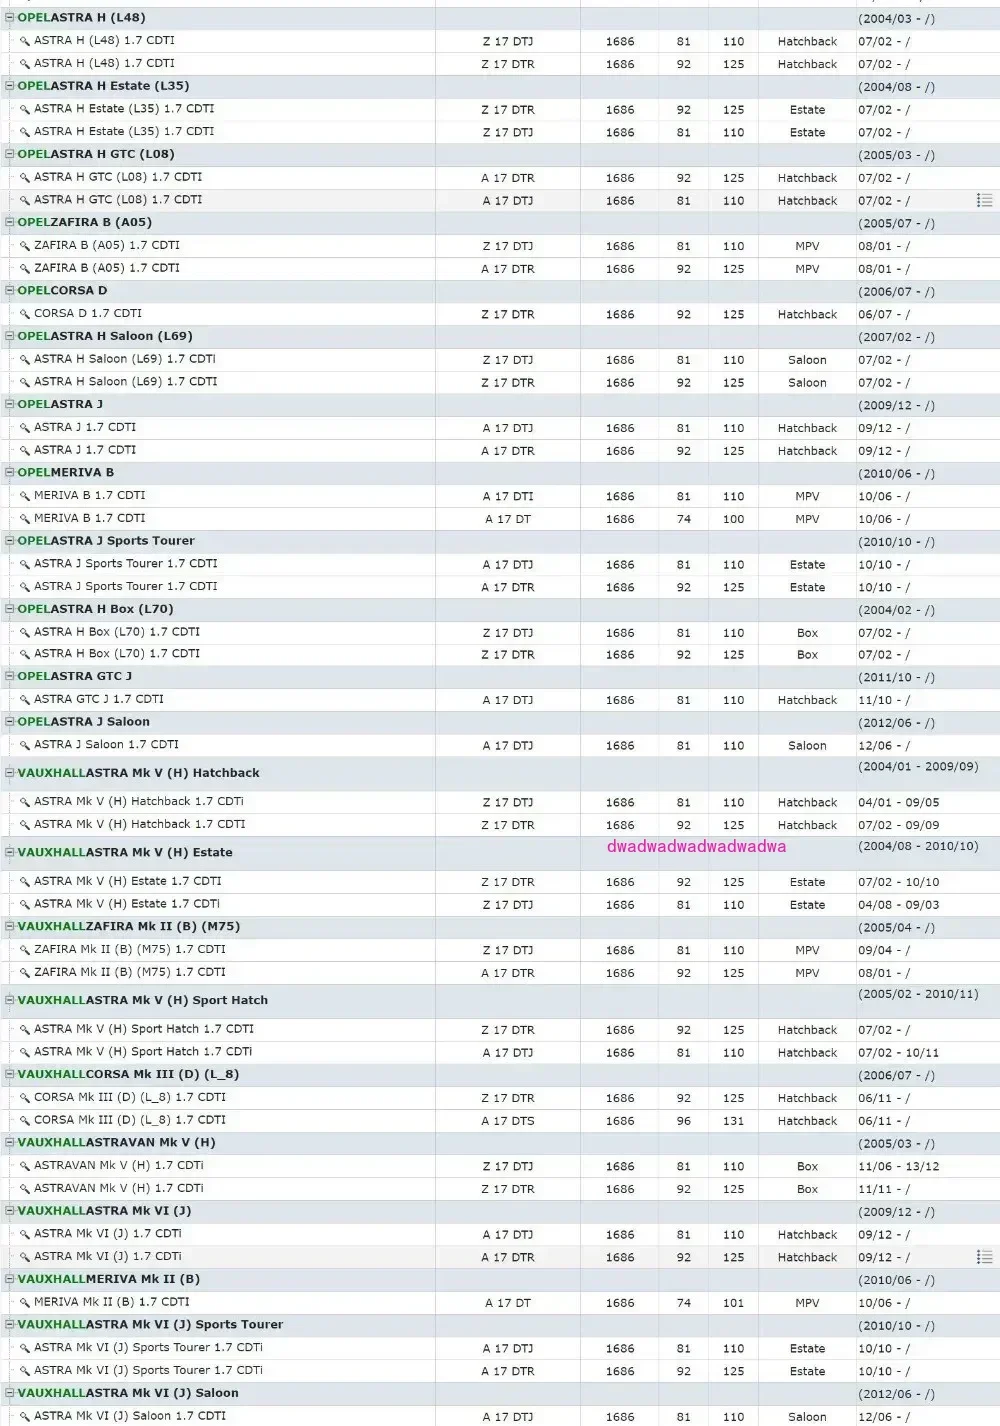Click the magnifier icon beside CORSA D 1.7 CDTI
The image size is (1000, 1426).
pos(25,314)
